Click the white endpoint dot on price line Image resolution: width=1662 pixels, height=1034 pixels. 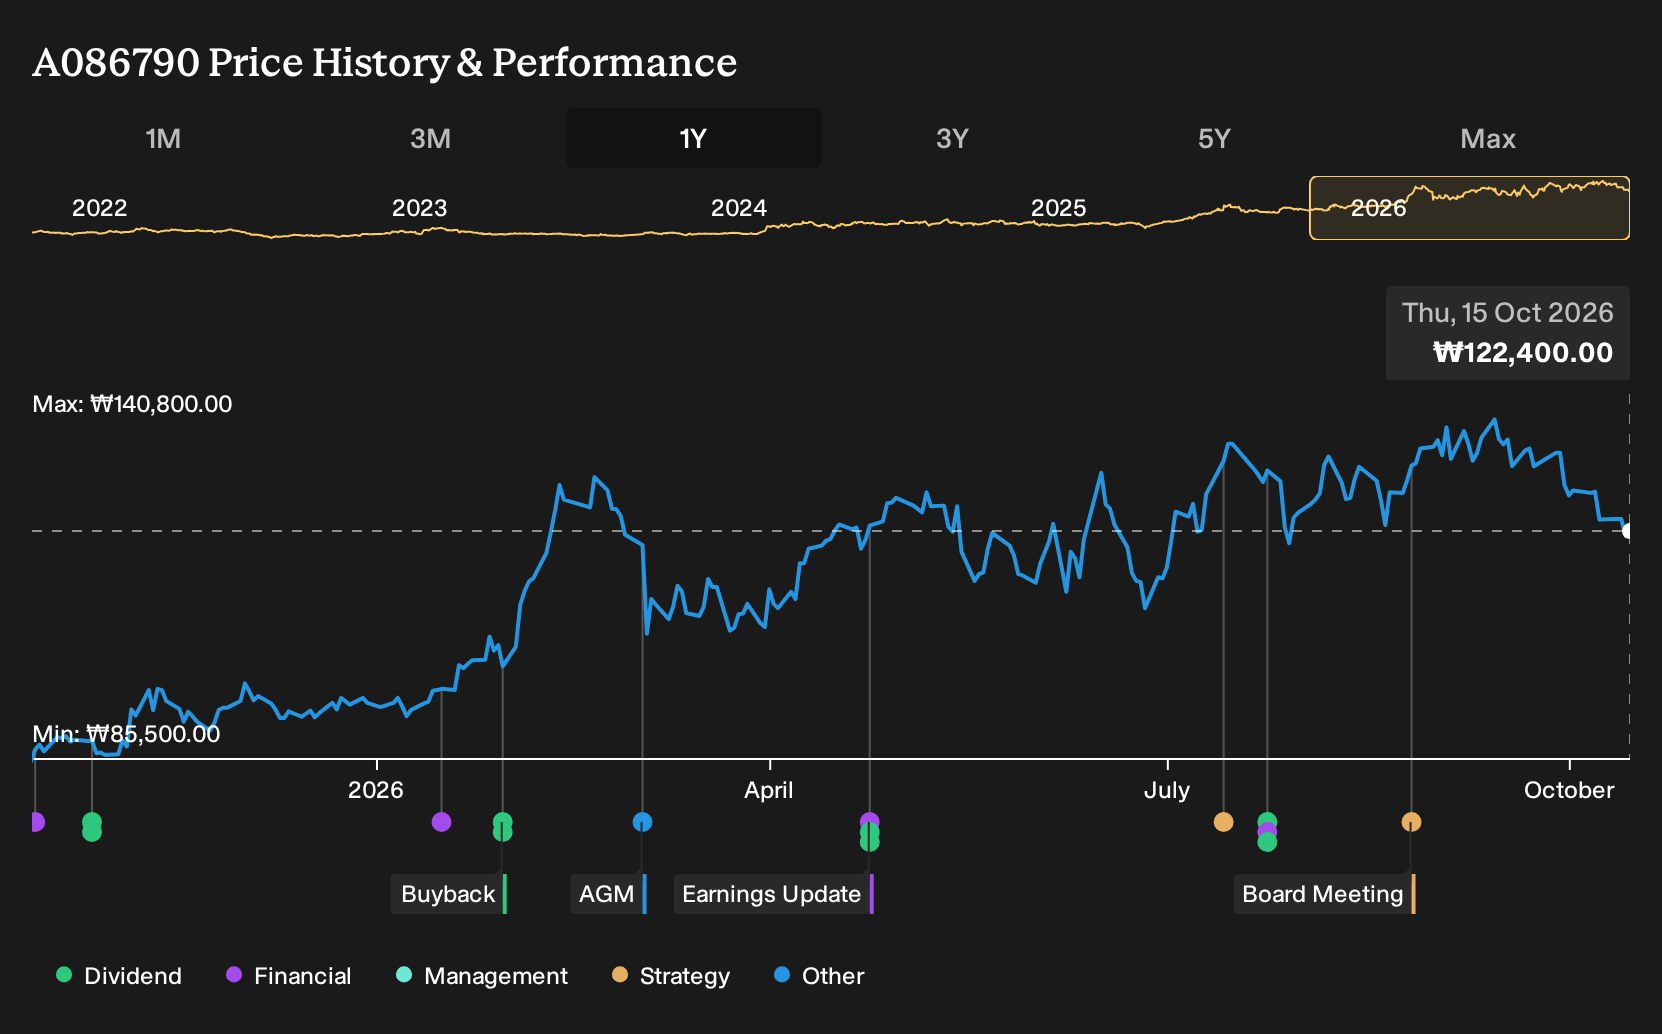[x=1628, y=531]
